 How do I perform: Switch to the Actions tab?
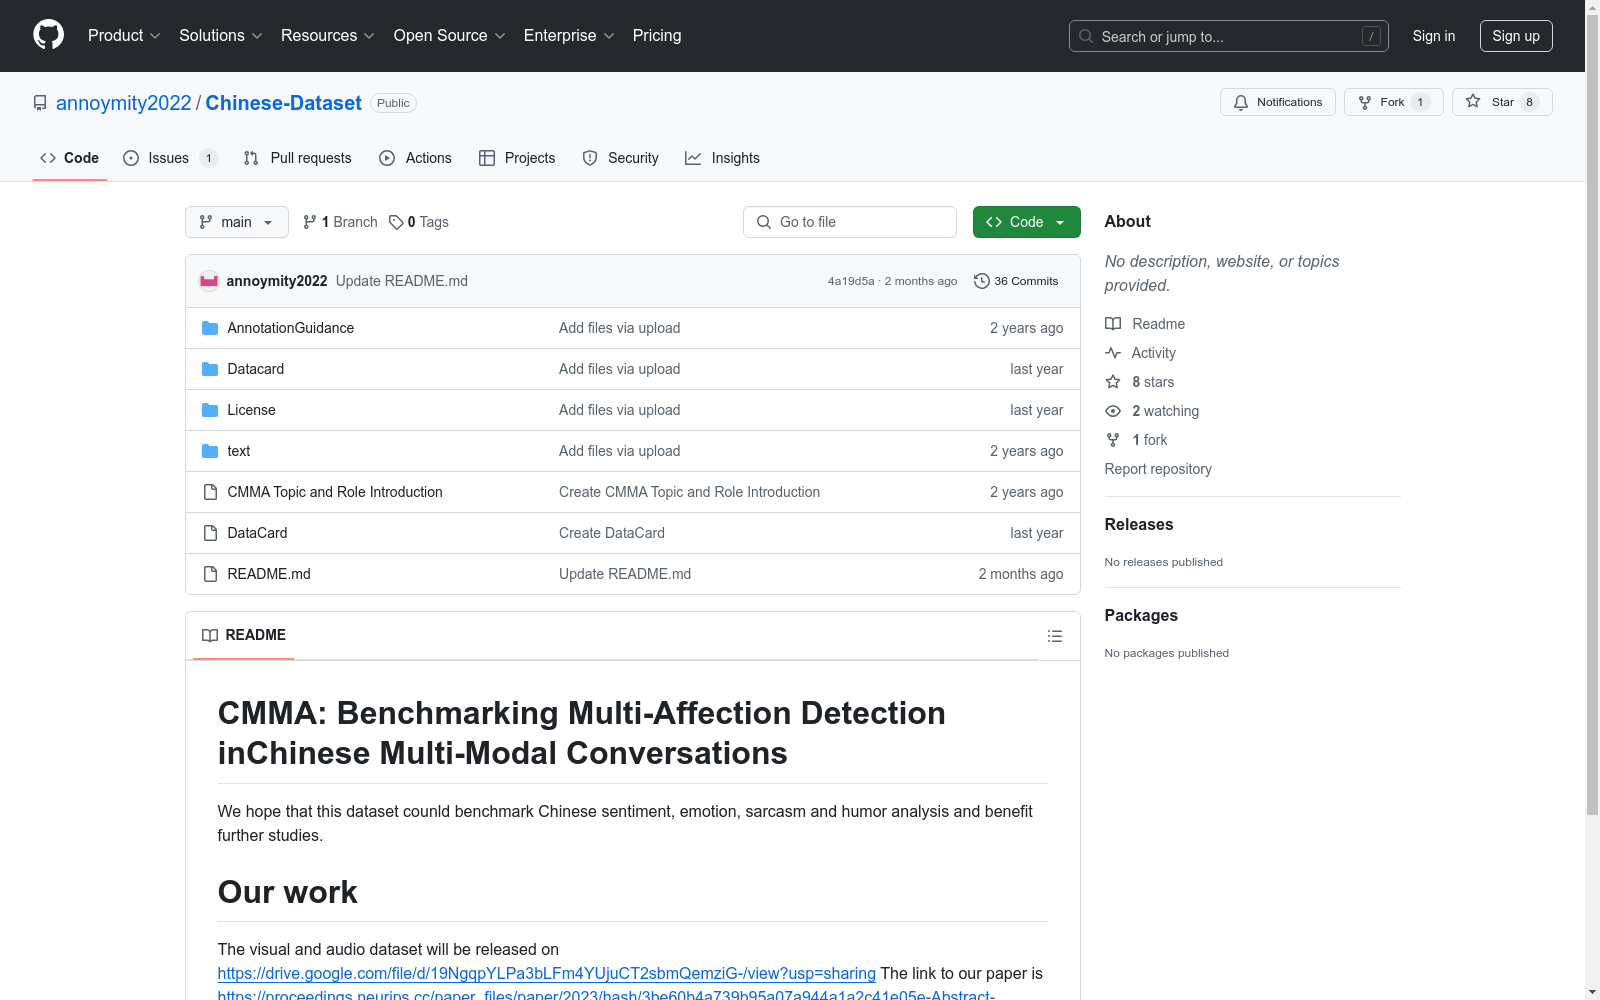coord(416,158)
